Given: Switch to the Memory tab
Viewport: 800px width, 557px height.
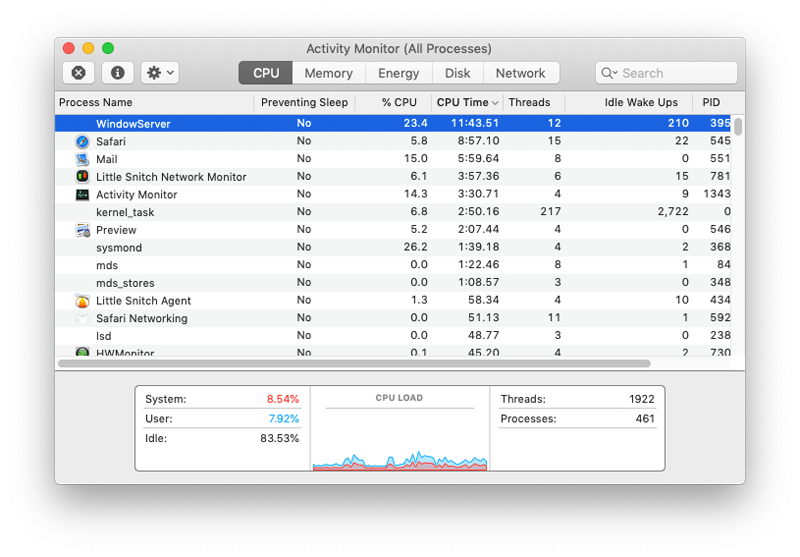Looking at the screenshot, I should [x=329, y=73].
